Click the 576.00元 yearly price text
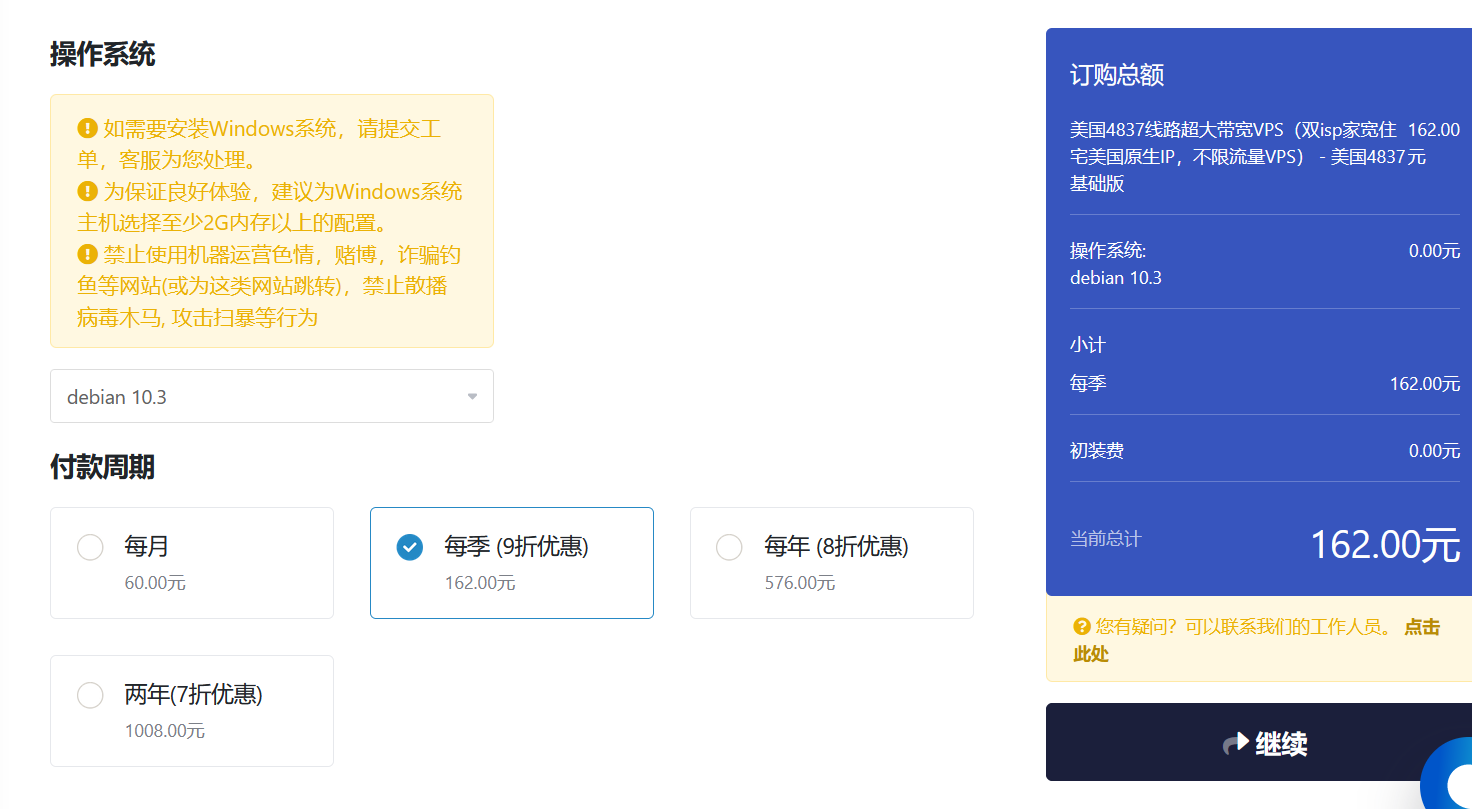1472x809 pixels. point(799,583)
